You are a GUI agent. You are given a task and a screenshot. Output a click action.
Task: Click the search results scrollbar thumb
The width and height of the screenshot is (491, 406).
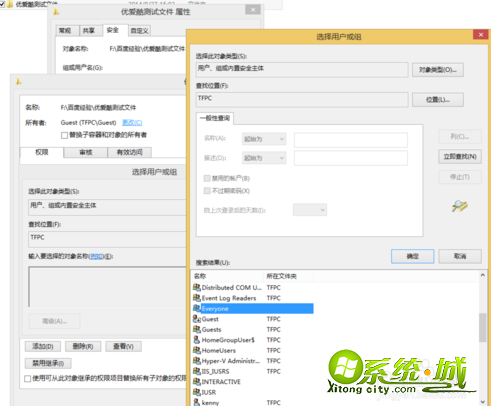pyautogui.click(x=482, y=327)
